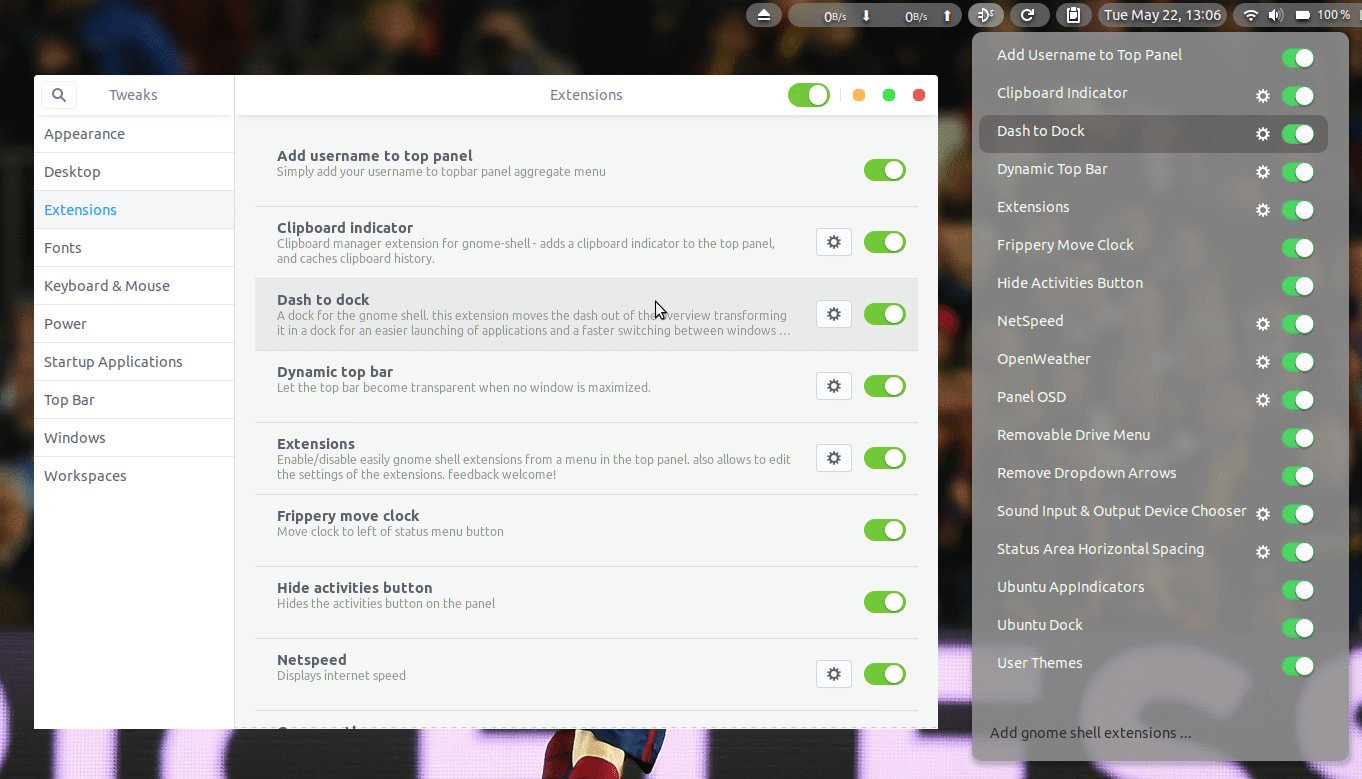The image size is (1362, 779).
Task: Open Workspaces section in Tweaks sidebar
Action: [134, 476]
